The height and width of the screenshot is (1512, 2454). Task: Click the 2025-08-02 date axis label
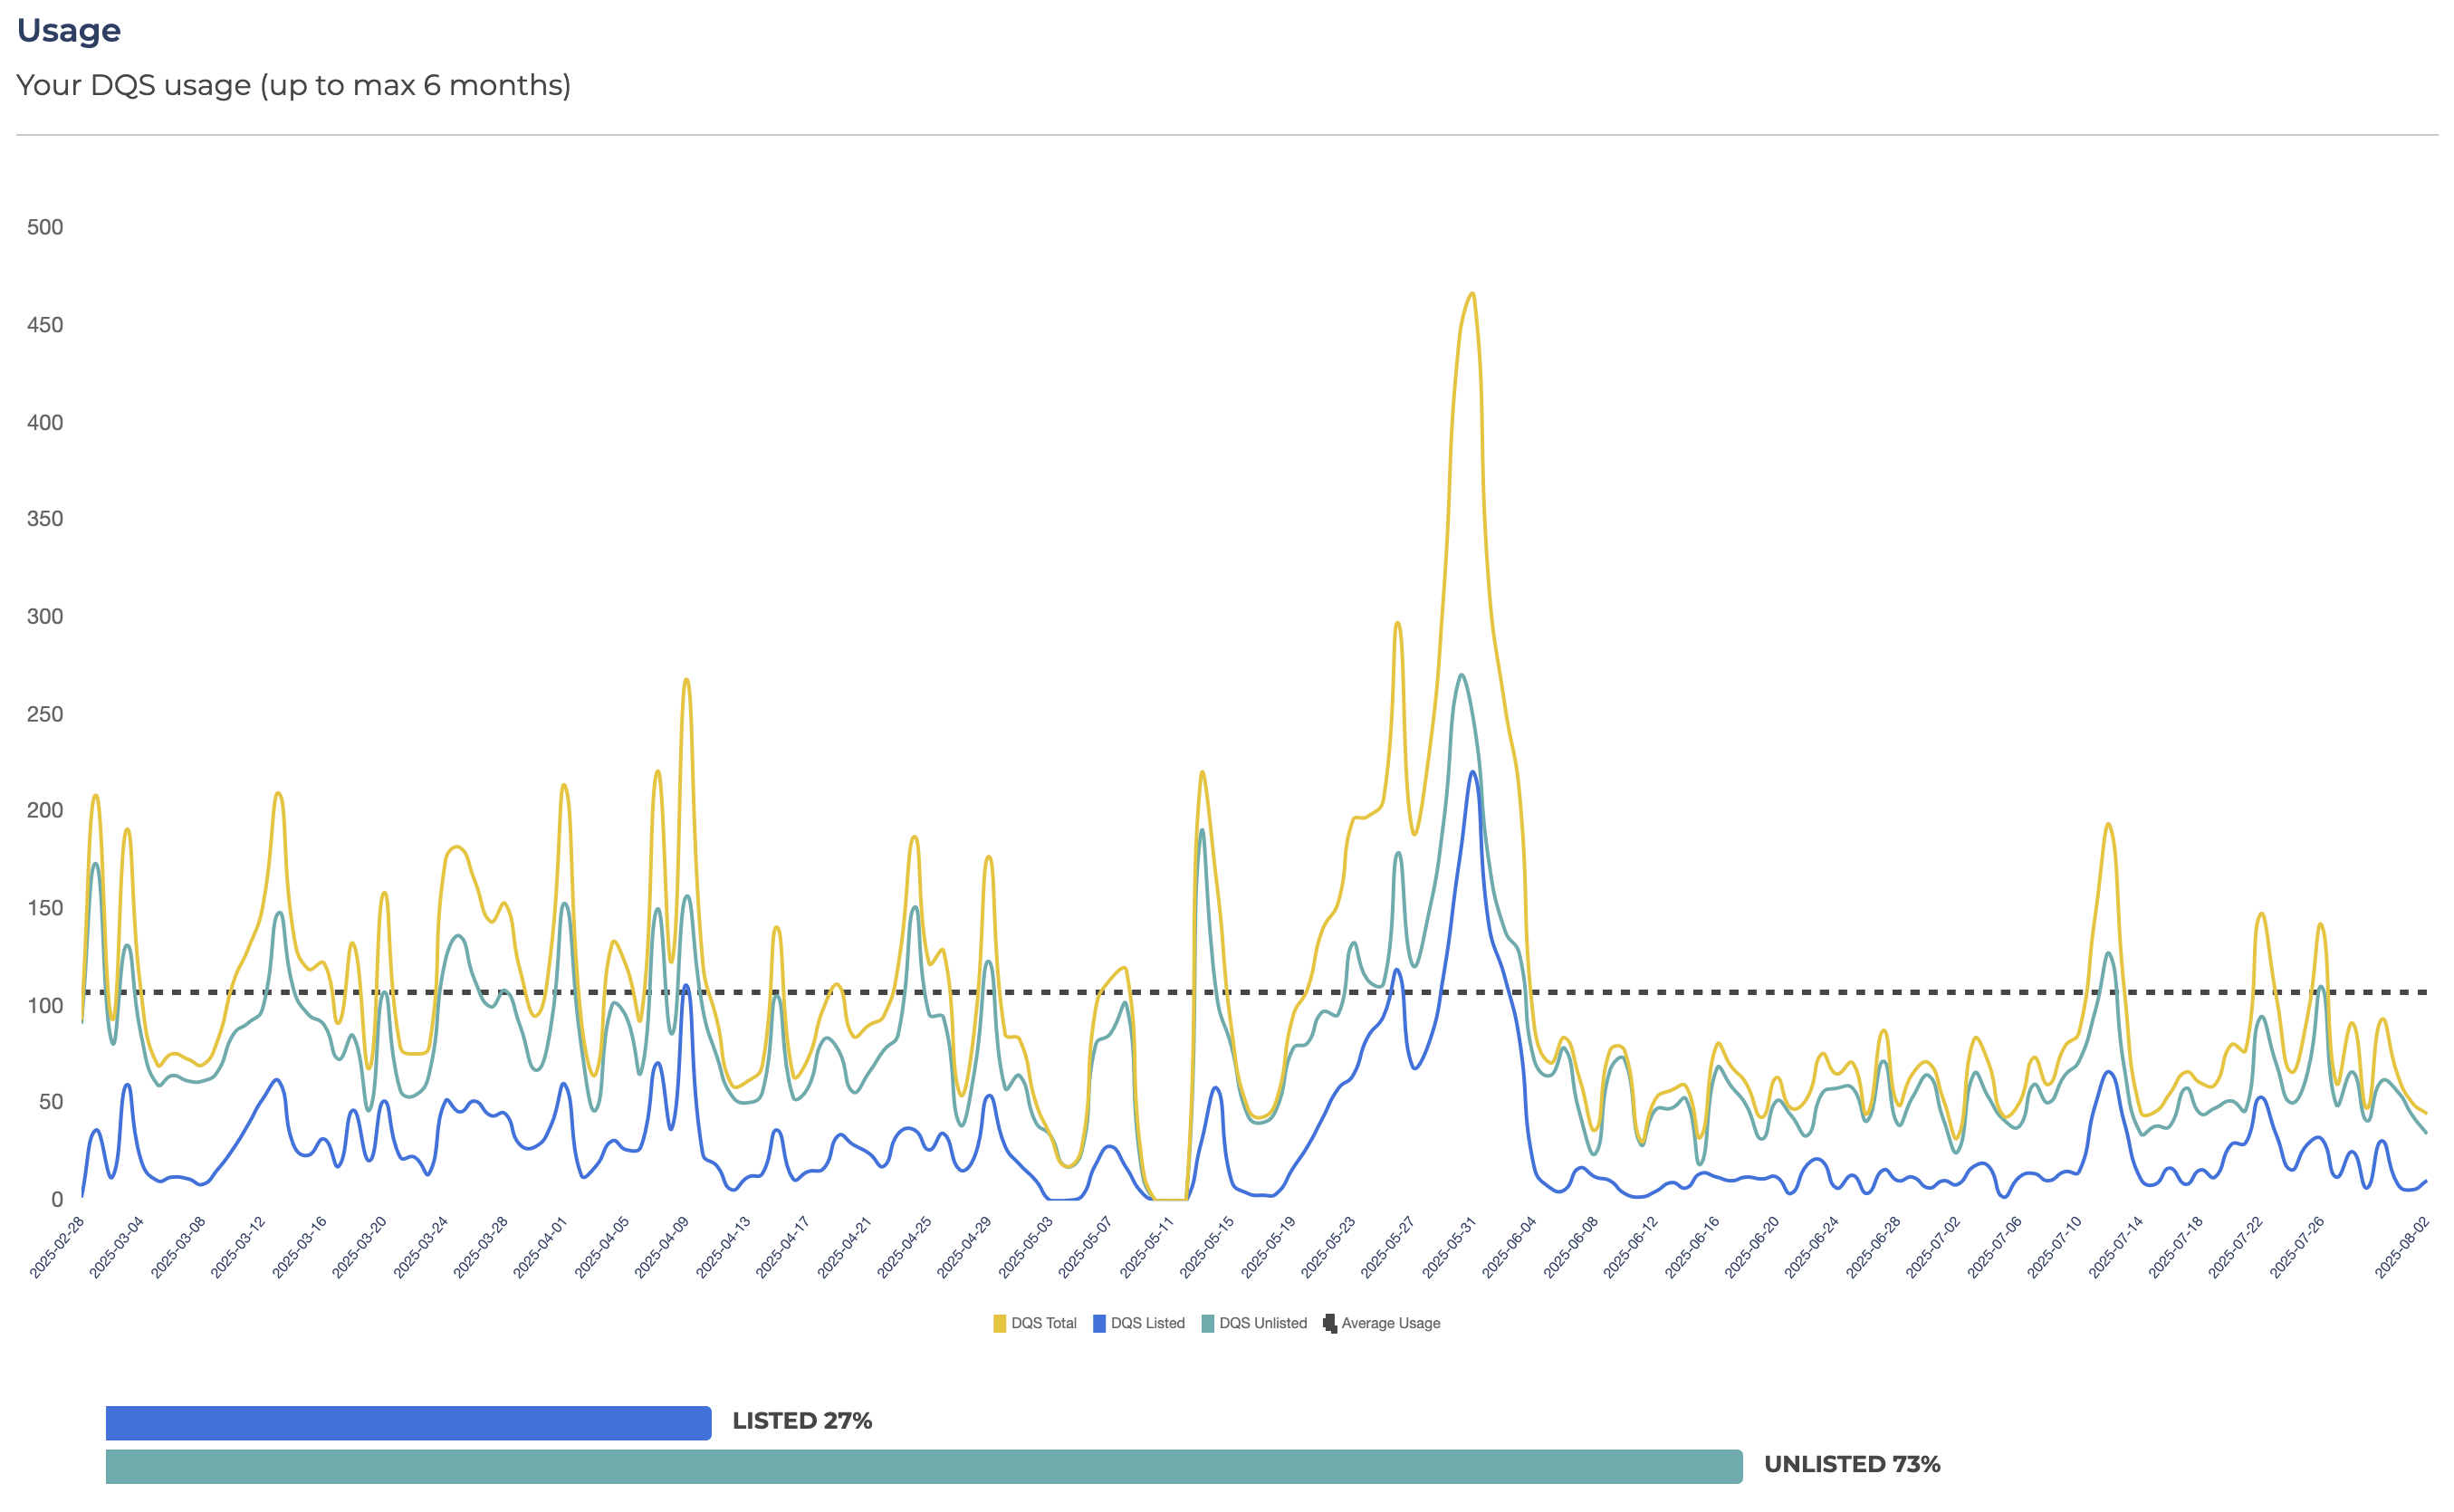pos(2402,1247)
